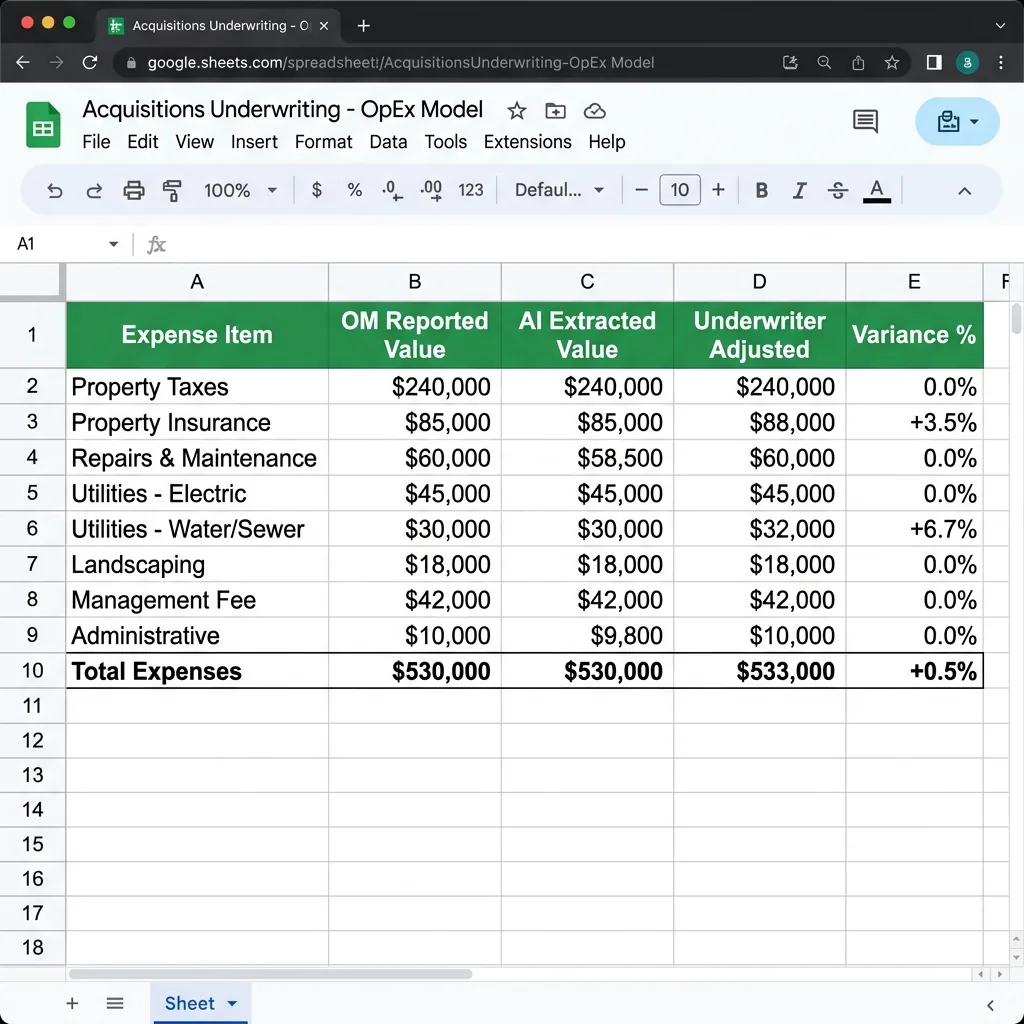1024x1024 pixels.
Task: Open the Name box dropdown next to A1
Action: point(114,244)
